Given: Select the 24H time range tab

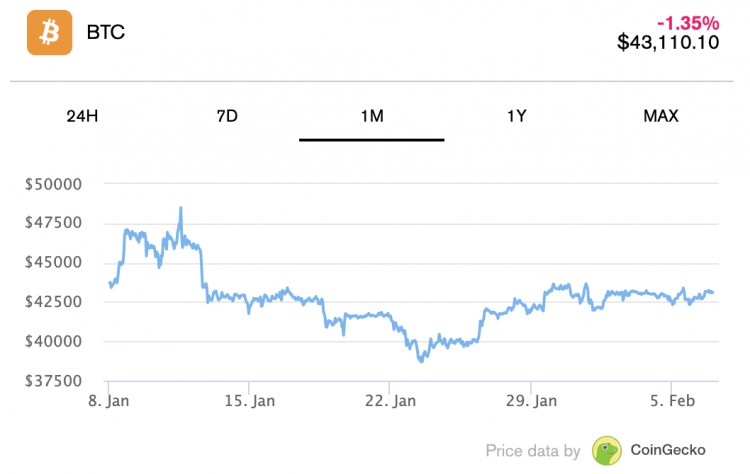Looking at the screenshot, I should 82,116.
